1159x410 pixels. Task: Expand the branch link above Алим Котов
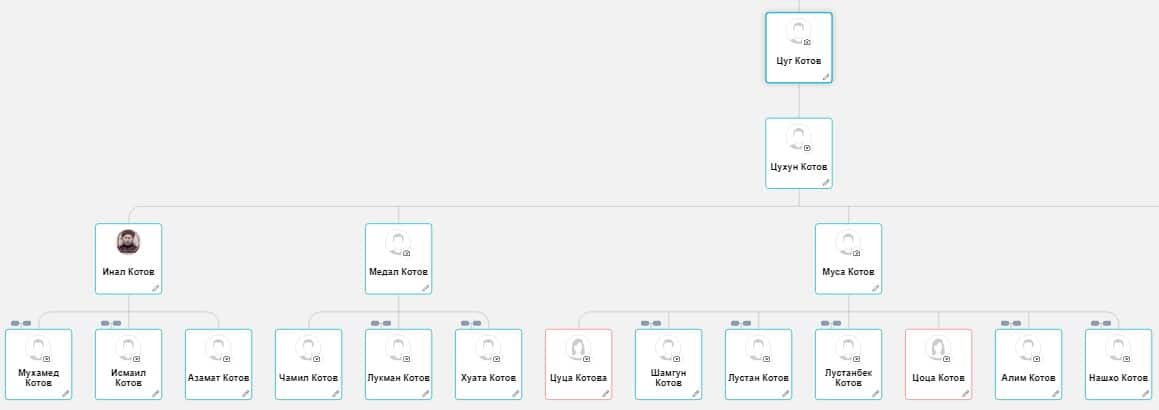(1010, 323)
